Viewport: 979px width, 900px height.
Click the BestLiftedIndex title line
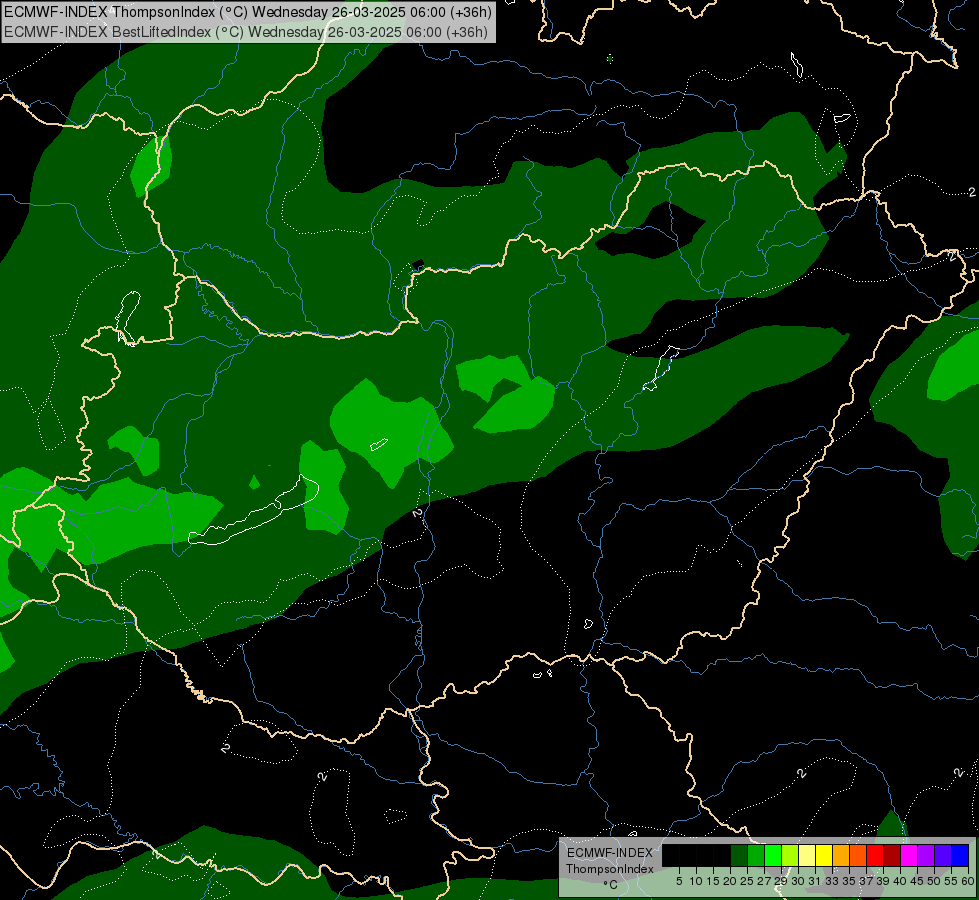(x=245, y=32)
